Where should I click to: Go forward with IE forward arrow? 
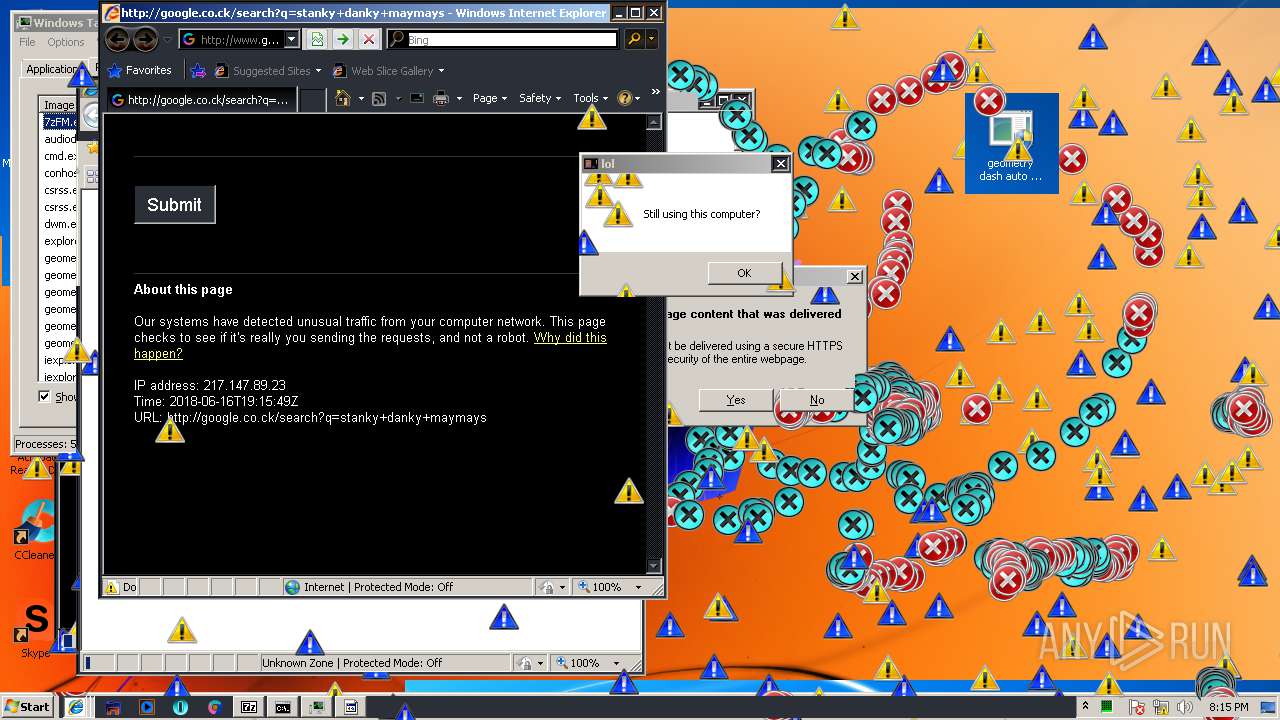click(x=145, y=39)
